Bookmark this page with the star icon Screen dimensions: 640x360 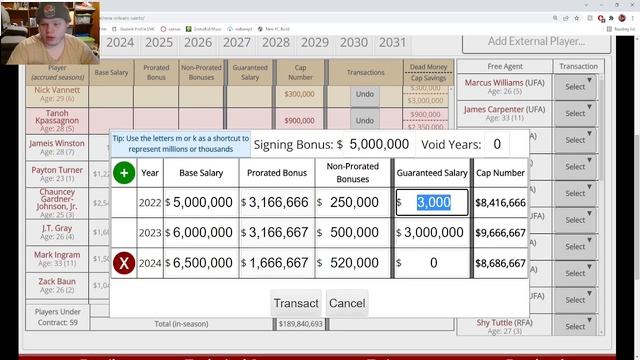[576, 18]
